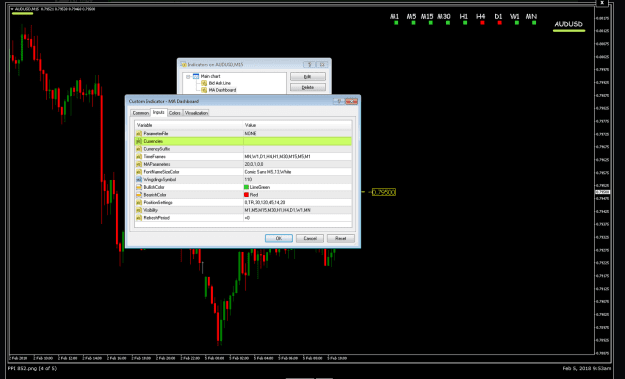Click the green square under M5
The image size is (625, 379).
click(x=413, y=23)
